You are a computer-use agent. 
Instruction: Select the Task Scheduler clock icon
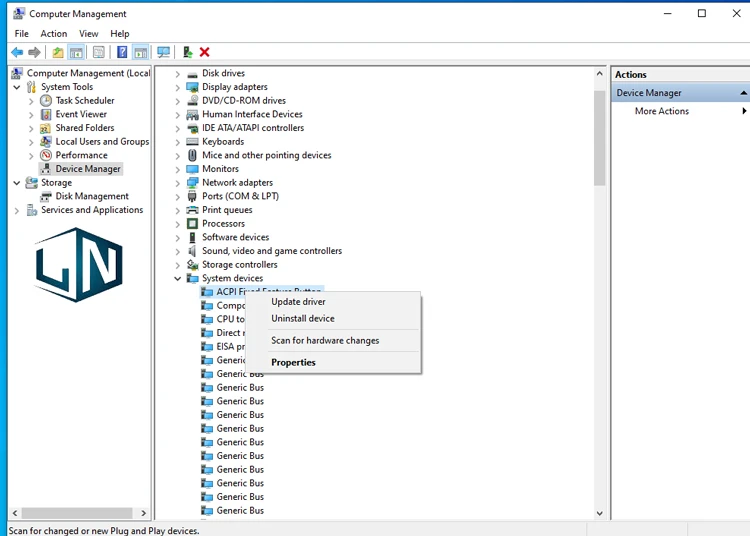(46, 101)
